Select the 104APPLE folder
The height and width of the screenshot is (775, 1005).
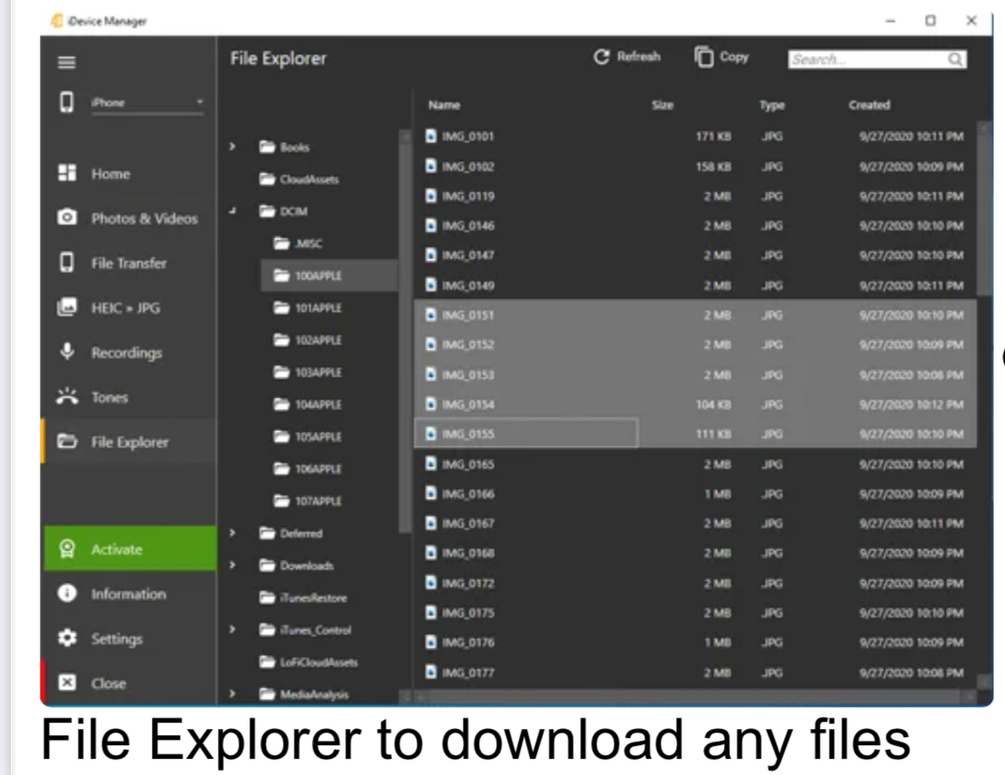pyautogui.click(x=308, y=404)
